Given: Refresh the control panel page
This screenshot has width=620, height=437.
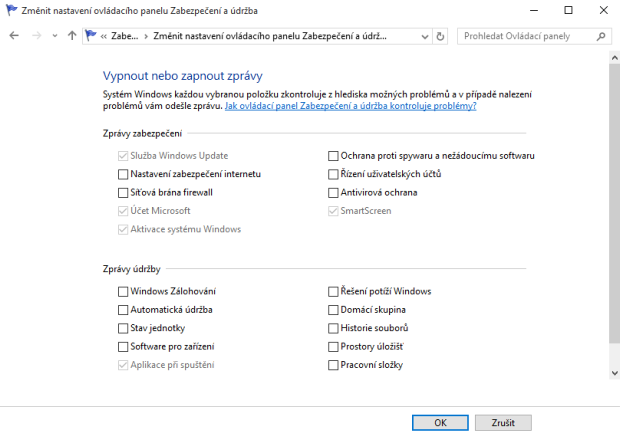Looking at the screenshot, I should click(x=440, y=36).
